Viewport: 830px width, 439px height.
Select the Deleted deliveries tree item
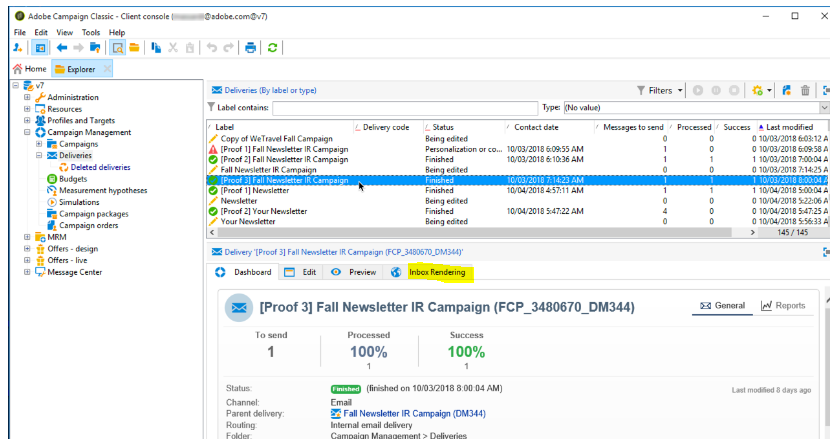click(100, 167)
